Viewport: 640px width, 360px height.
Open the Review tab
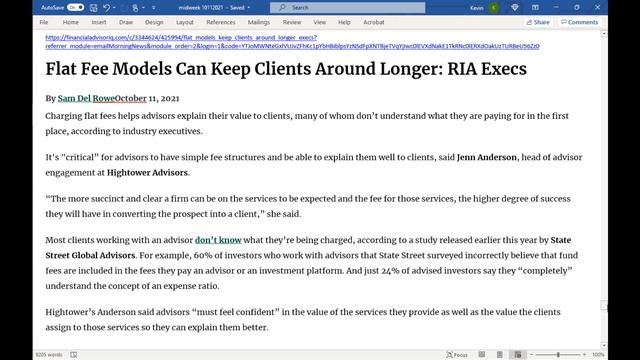[x=292, y=22]
